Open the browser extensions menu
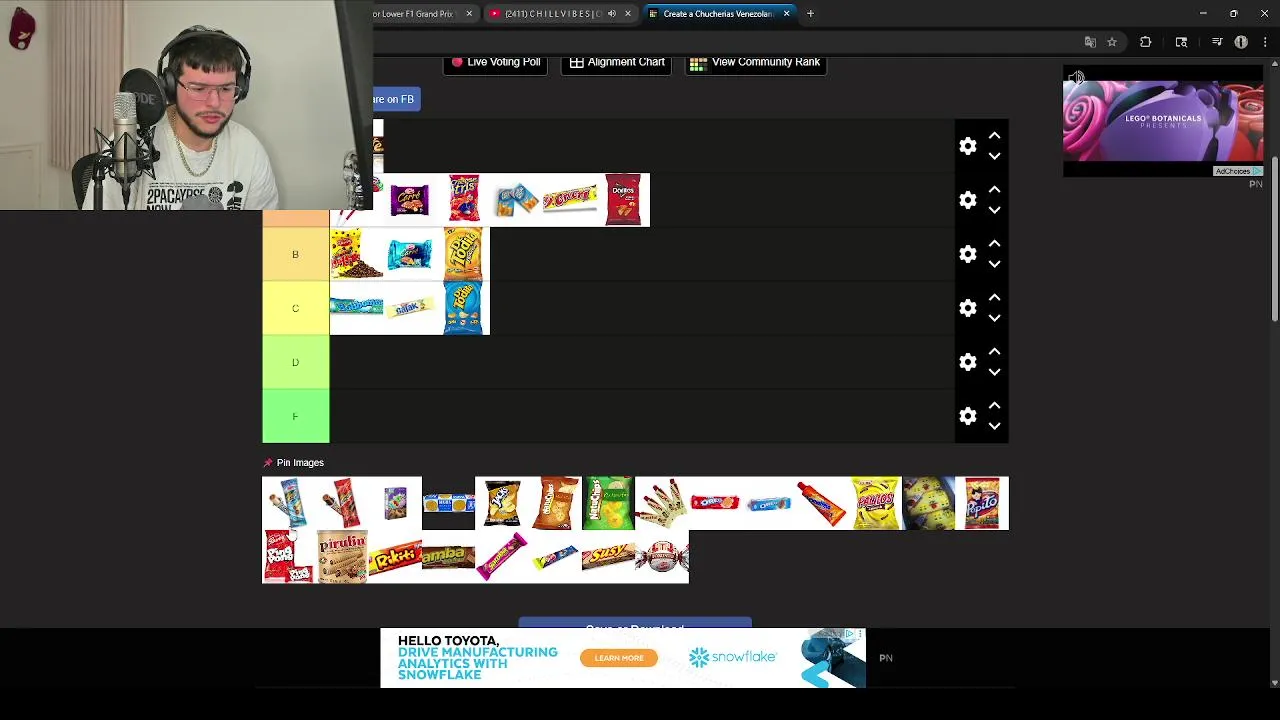Viewport: 1280px width, 720px height. 1146,42
